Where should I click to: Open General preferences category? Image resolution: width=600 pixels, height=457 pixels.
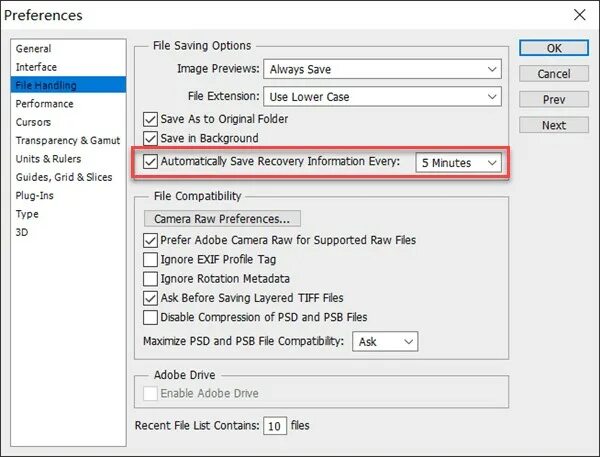click(33, 49)
